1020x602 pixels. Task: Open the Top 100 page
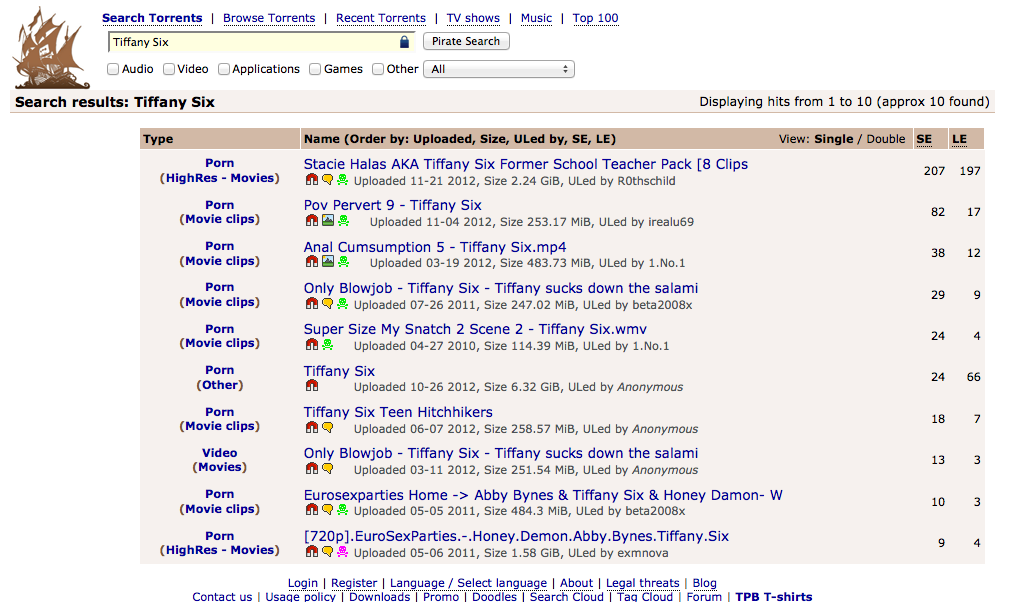click(596, 18)
